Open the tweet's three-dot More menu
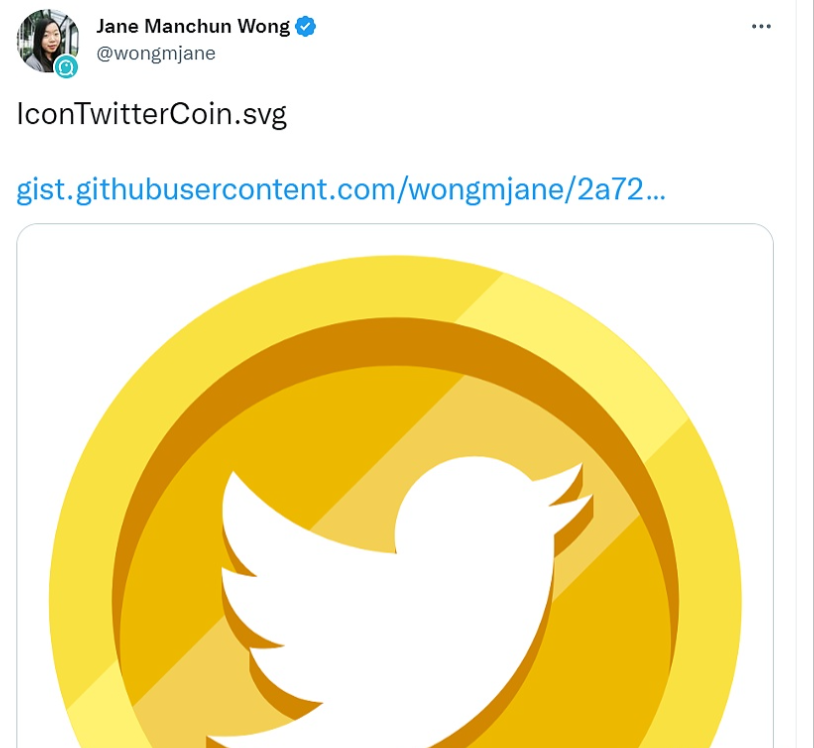Screen dimensions: 814x748 pos(761,27)
